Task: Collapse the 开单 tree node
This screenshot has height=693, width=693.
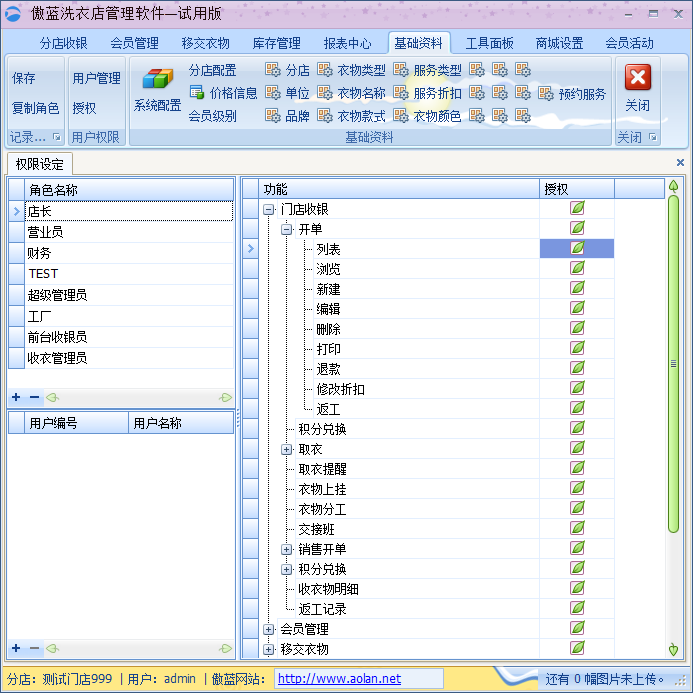Action: pyautogui.click(x=286, y=229)
